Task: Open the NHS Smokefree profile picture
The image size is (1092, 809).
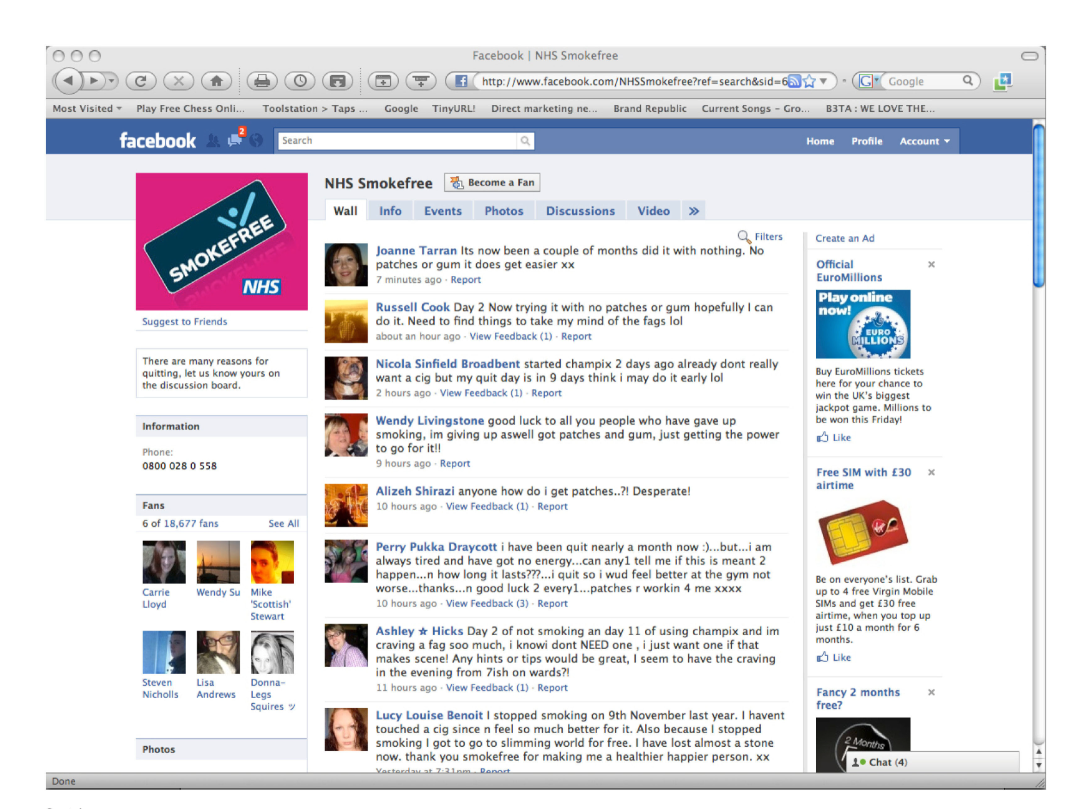Action: (x=221, y=242)
